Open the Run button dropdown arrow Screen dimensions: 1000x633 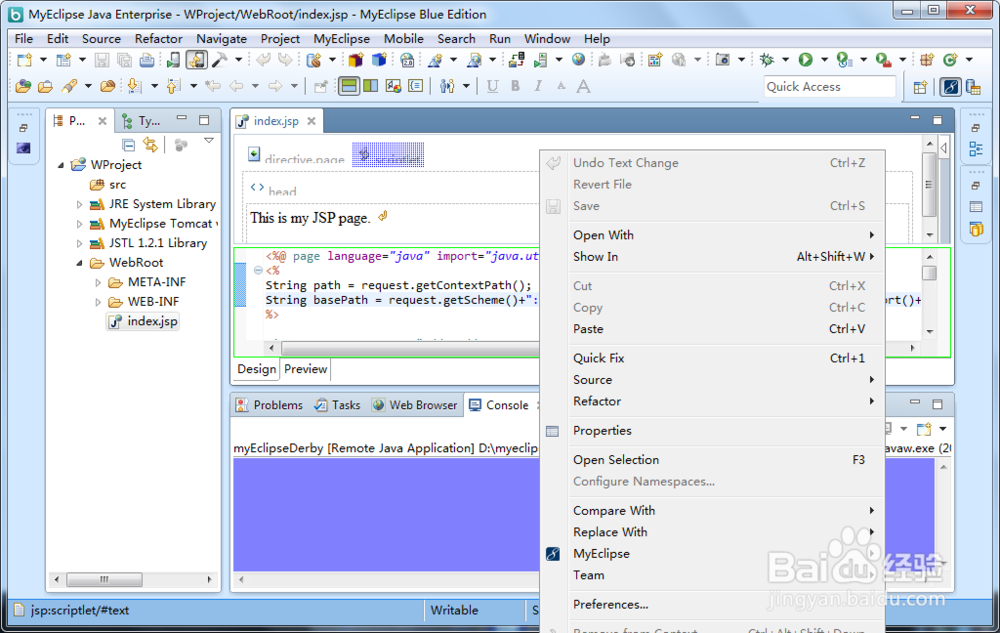824,60
